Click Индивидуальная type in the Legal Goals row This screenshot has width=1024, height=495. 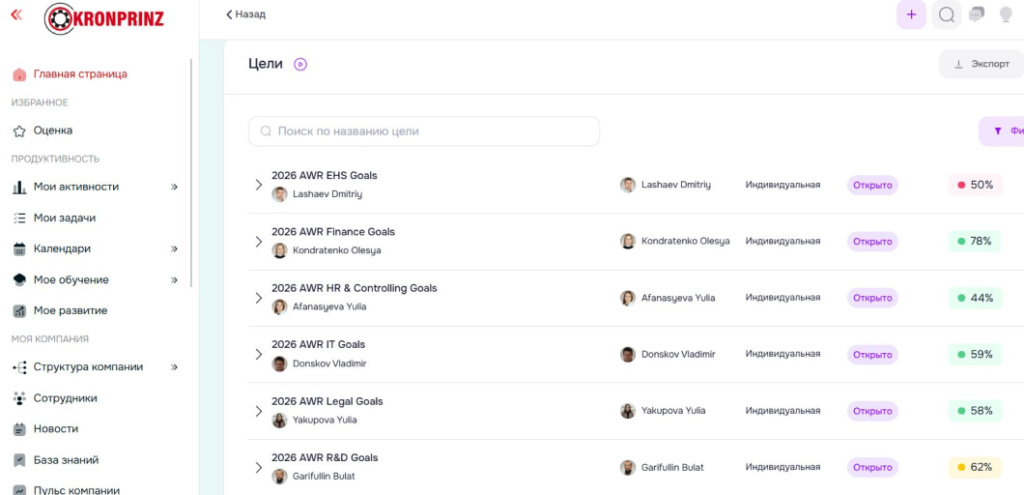pyautogui.click(x=783, y=411)
